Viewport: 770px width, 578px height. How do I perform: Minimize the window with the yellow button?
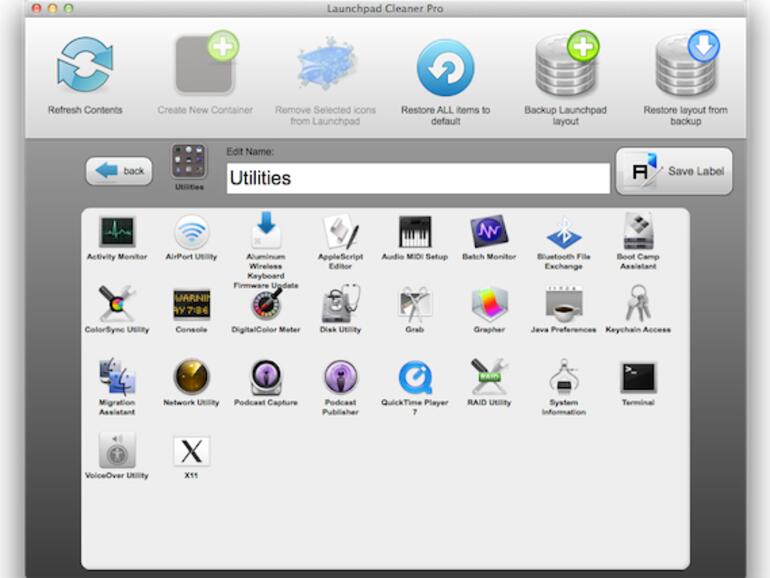pyautogui.click(x=52, y=8)
